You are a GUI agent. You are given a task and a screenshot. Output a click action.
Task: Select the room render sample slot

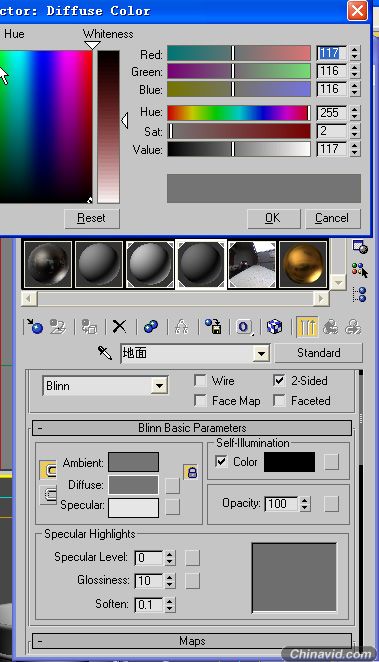click(252, 264)
